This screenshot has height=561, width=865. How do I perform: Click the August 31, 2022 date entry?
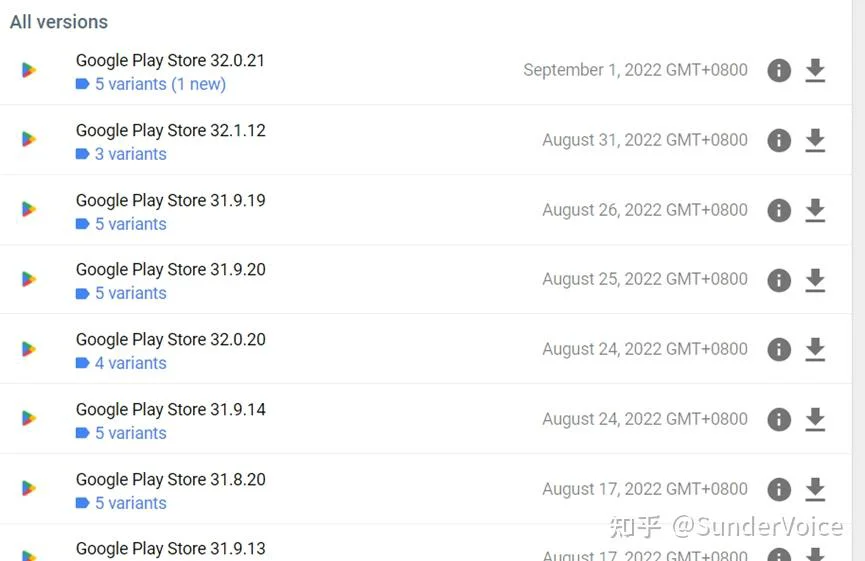pyautogui.click(x=645, y=140)
